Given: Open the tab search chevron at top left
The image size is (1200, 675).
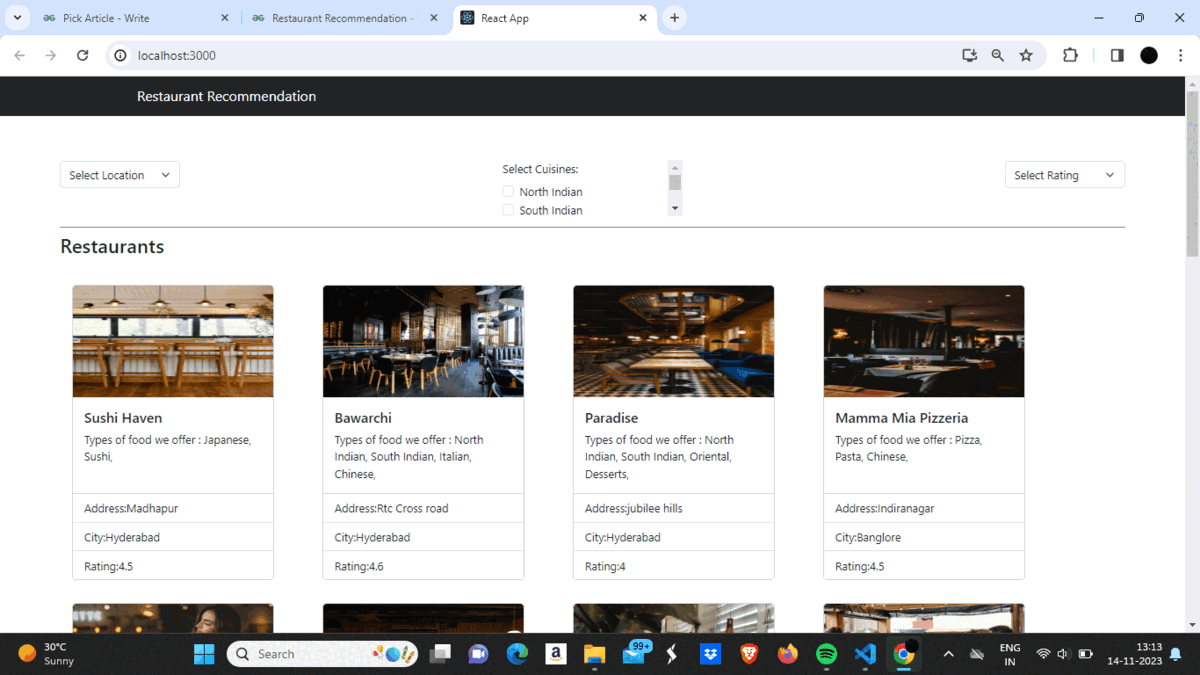Looking at the screenshot, I should pos(17,18).
